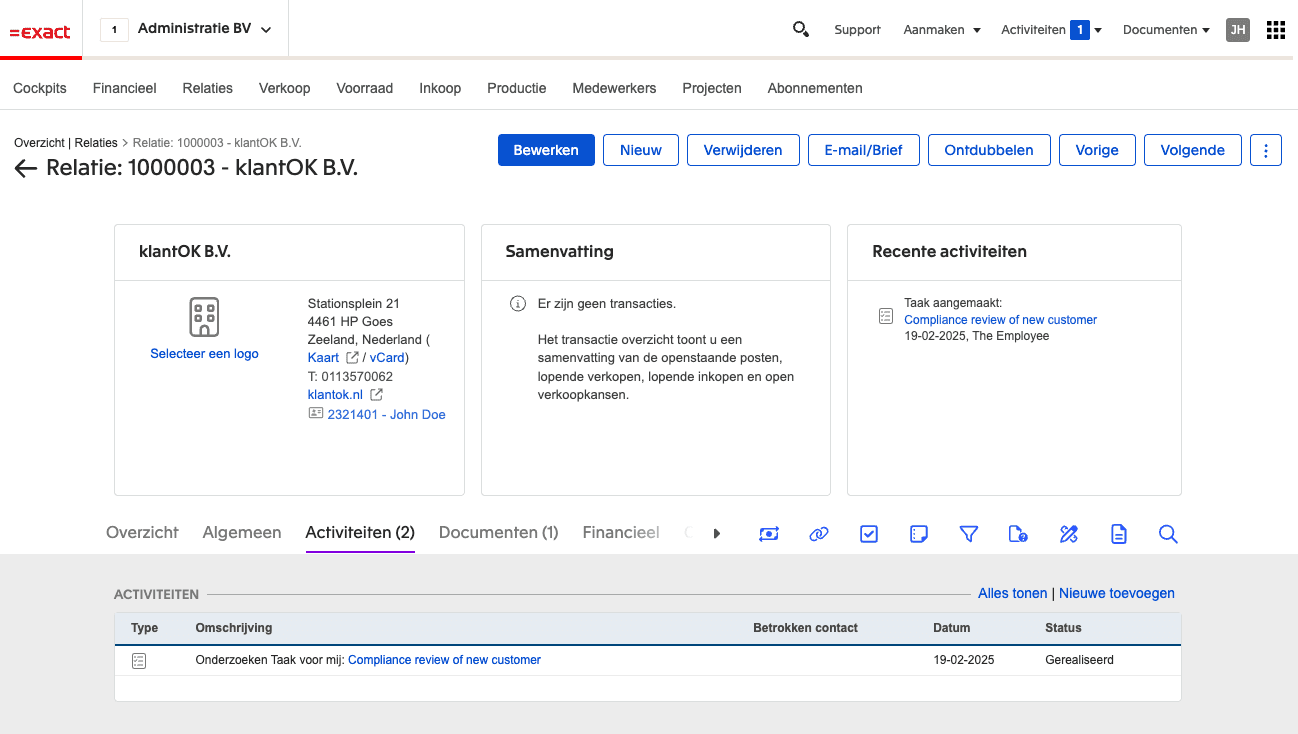
Task: Switch to the Financieel tab
Action: point(621,532)
